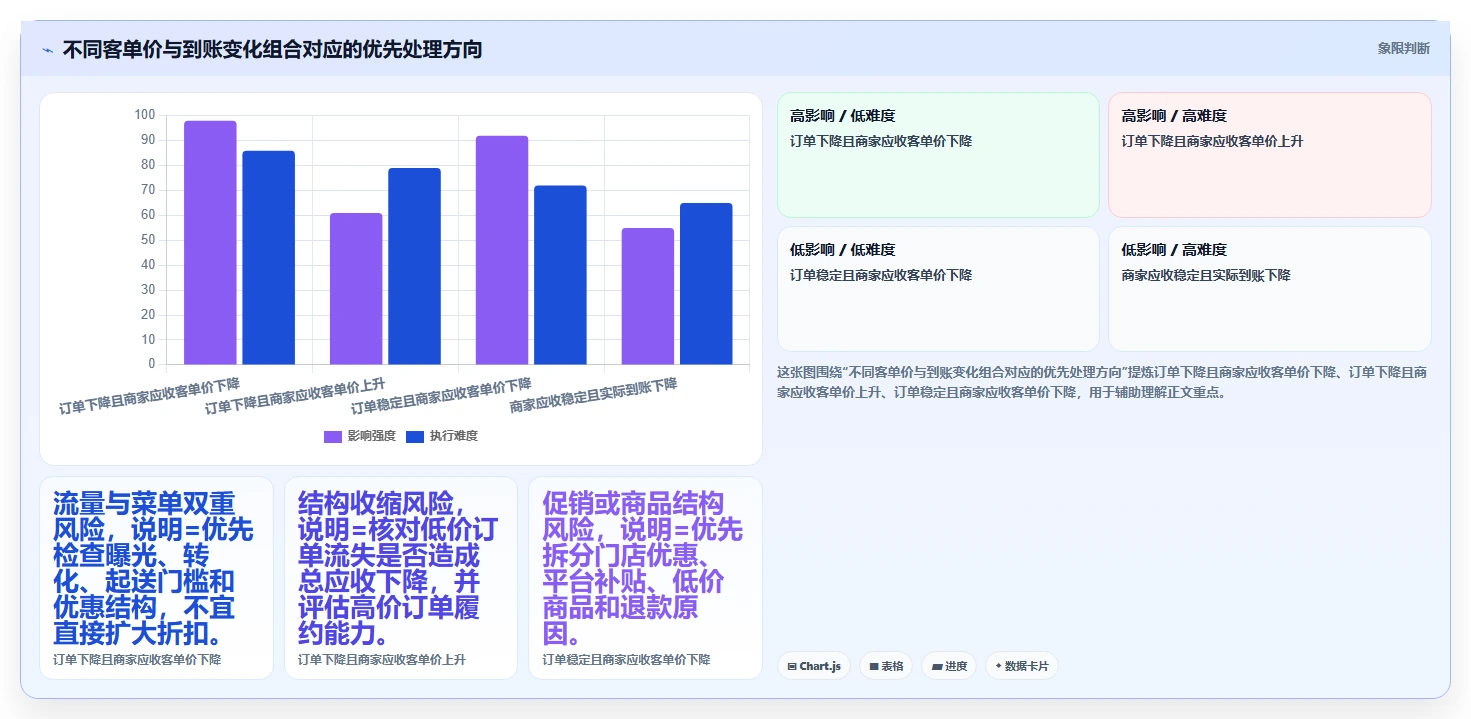This screenshot has height=719, width=1471.
Task: Click the y-axis value 0
Action: [152, 364]
